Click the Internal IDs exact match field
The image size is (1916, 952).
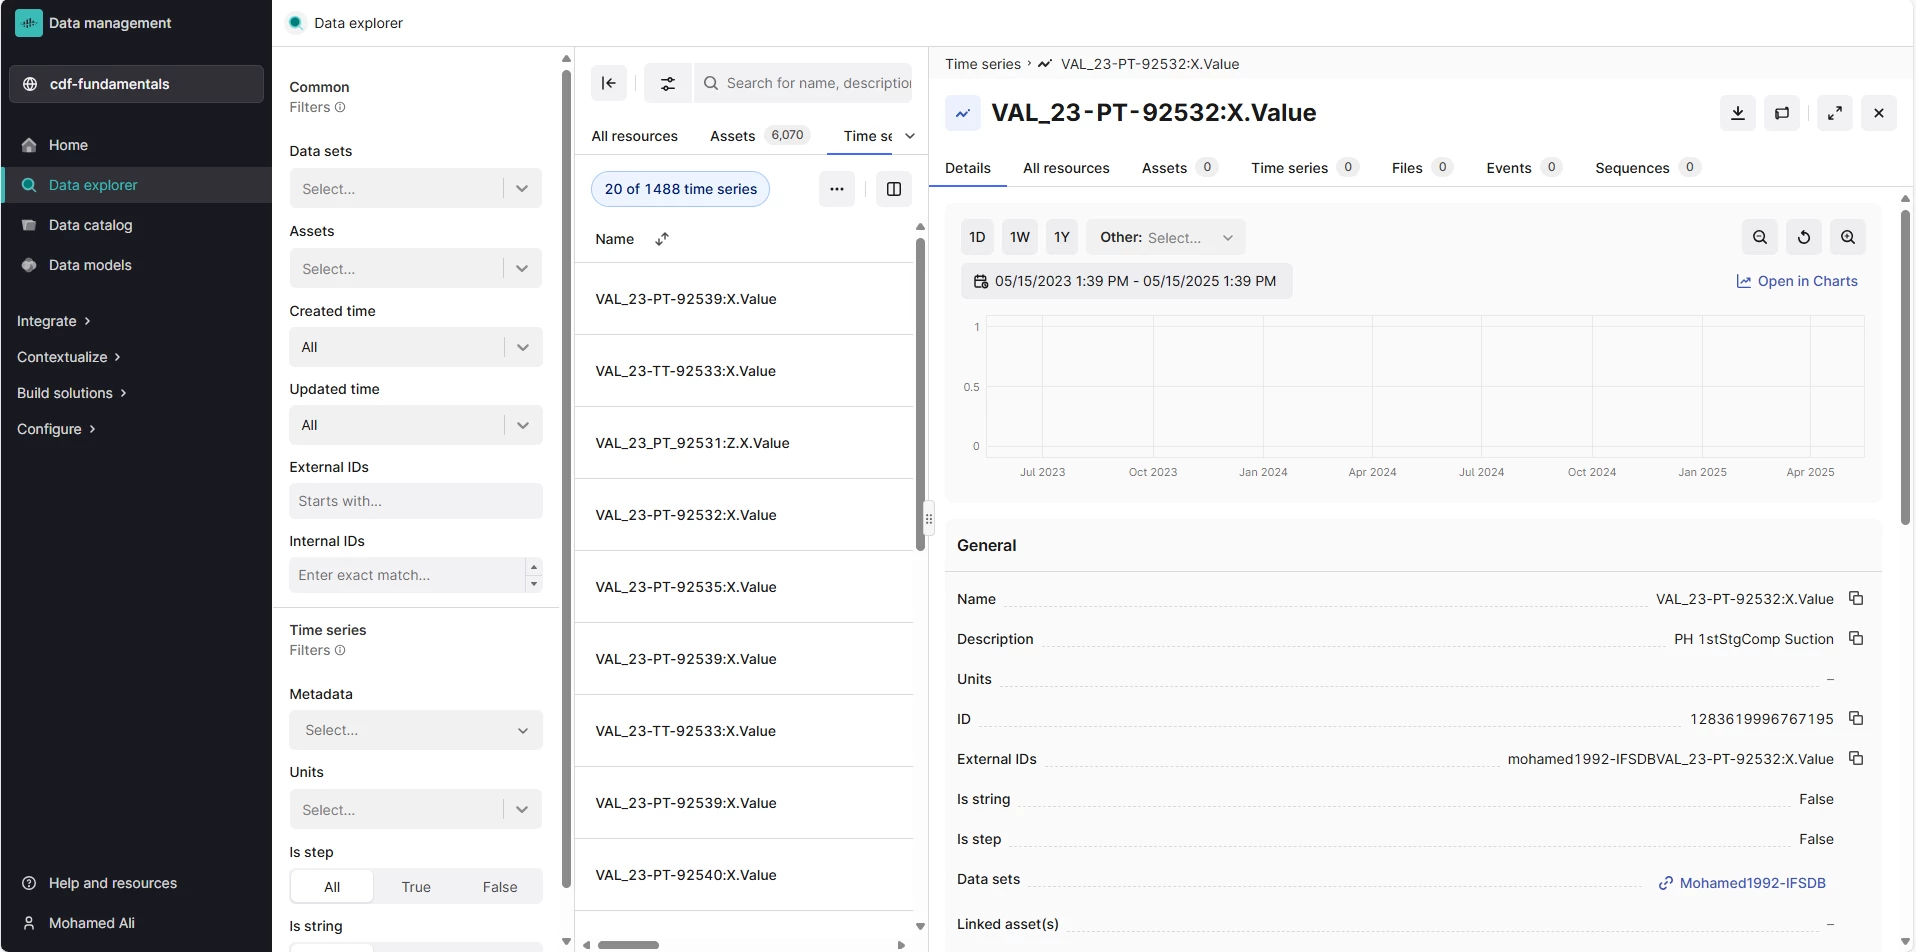[407, 575]
